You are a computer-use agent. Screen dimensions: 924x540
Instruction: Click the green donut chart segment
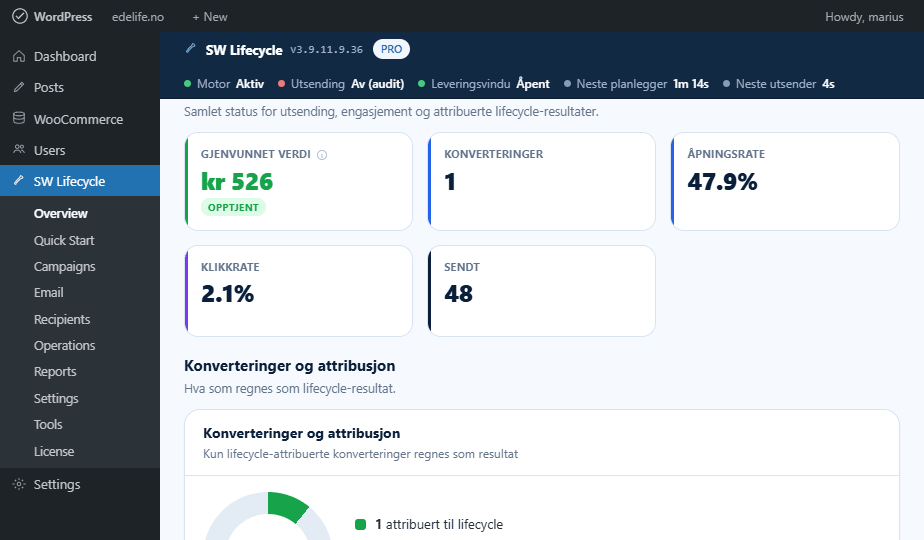pos(286,505)
